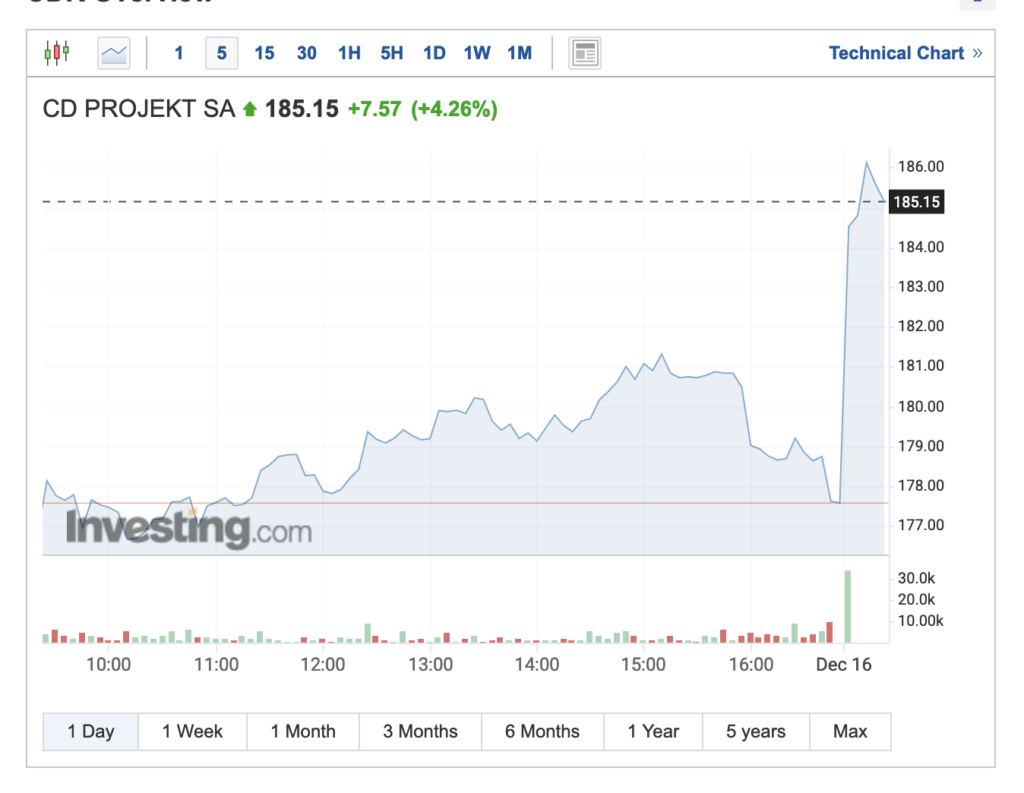Click the tall Dec 16 volume bar
Viewport: 1024px width, 793px height.
click(x=848, y=607)
